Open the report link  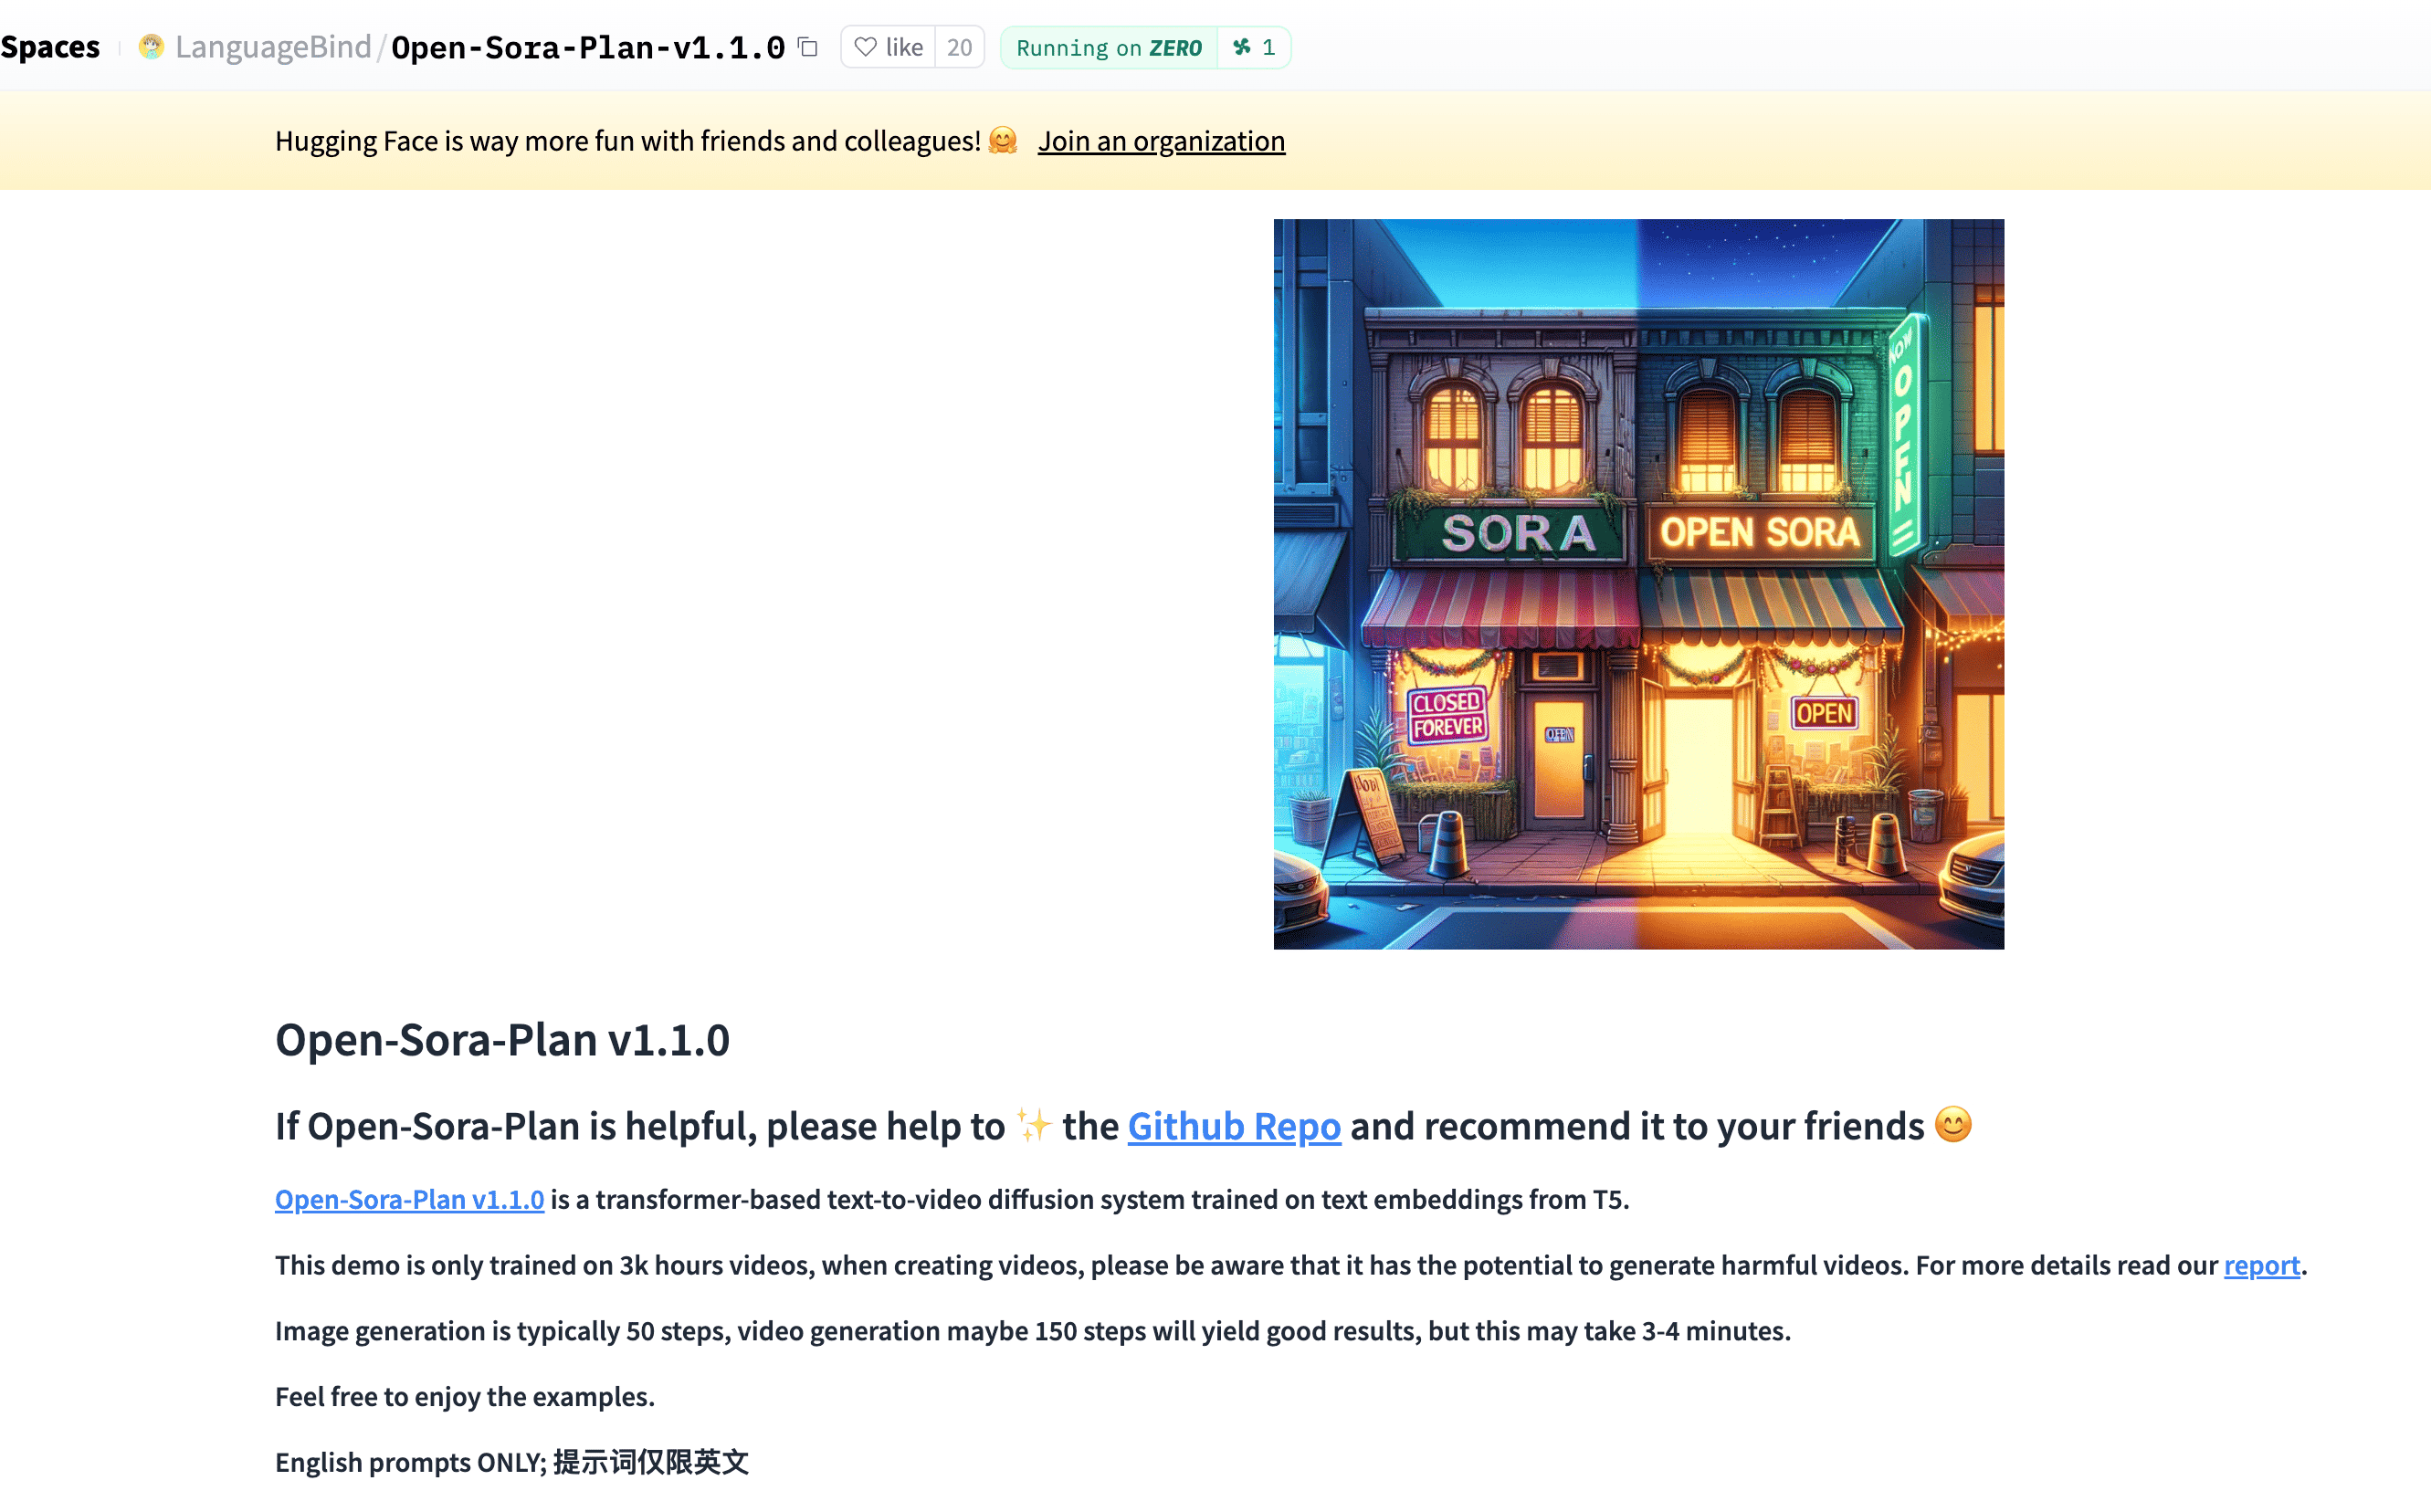coord(2262,1265)
